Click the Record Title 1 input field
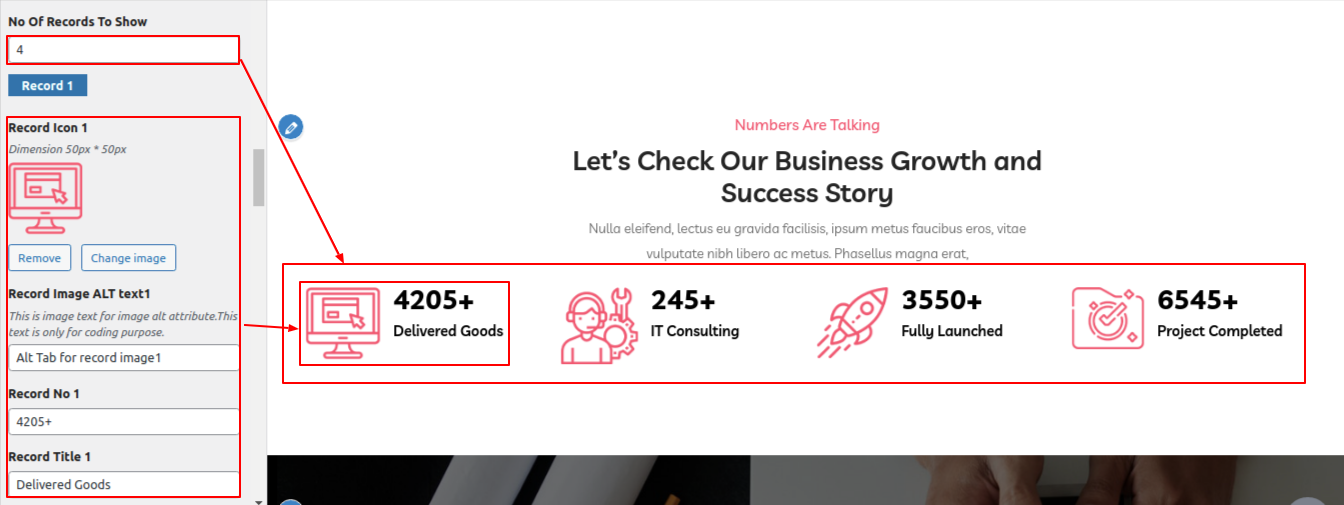This screenshot has height=505, width=1344. click(x=123, y=484)
